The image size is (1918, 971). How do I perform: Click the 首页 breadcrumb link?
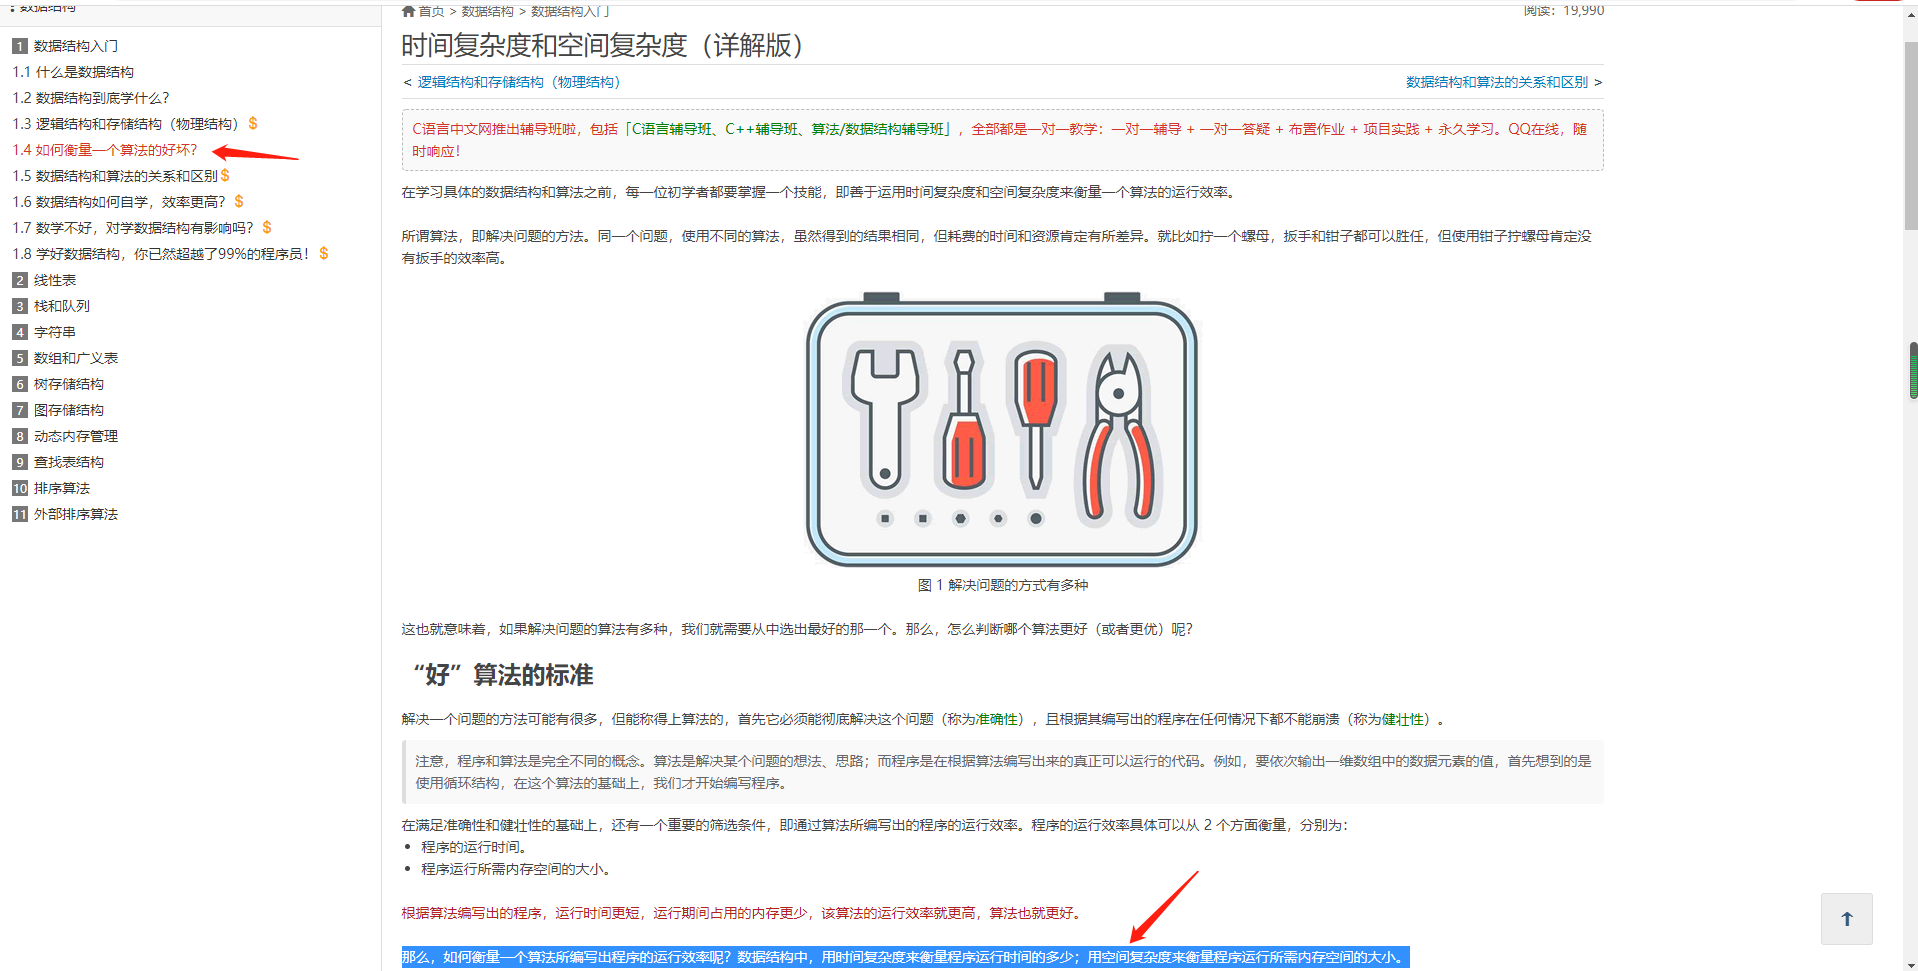pos(430,11)
